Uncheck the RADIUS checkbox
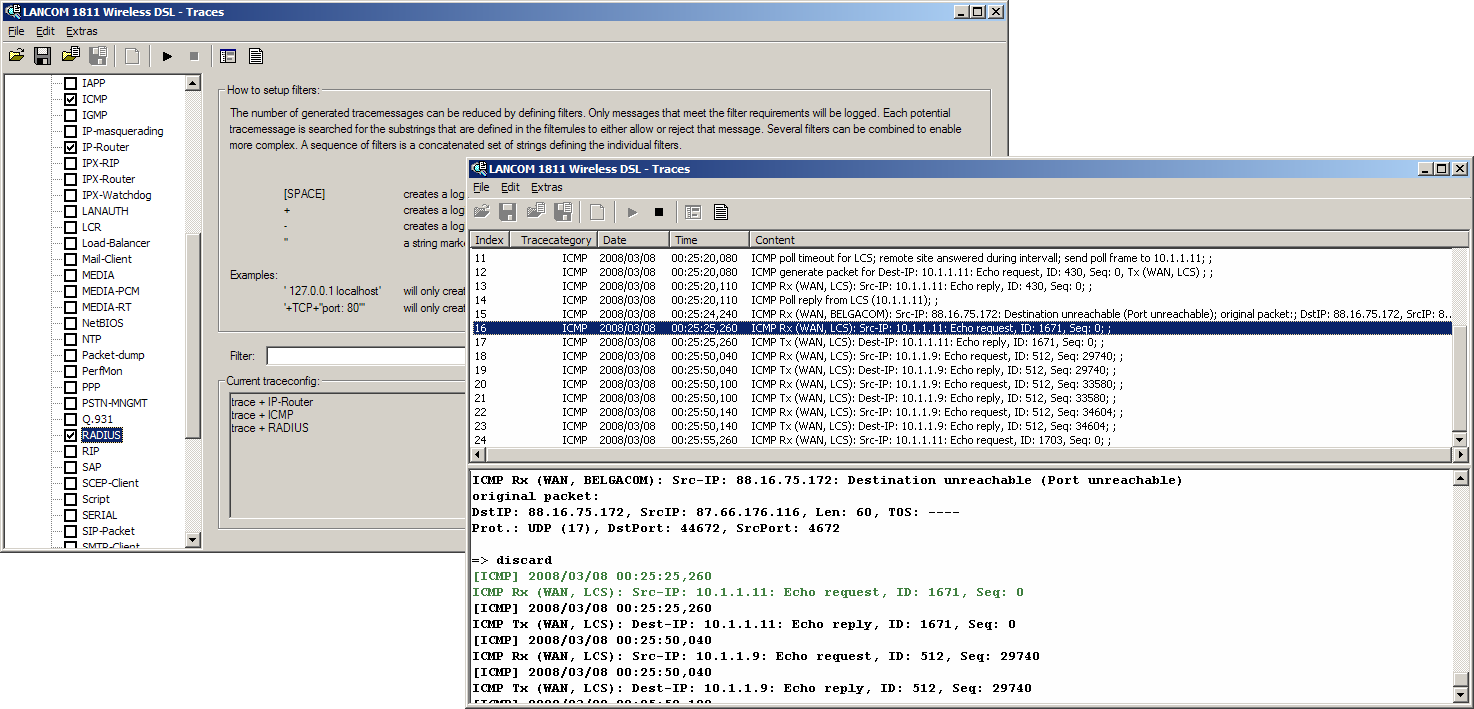The image size is (1474, 709). click(70, 435)
